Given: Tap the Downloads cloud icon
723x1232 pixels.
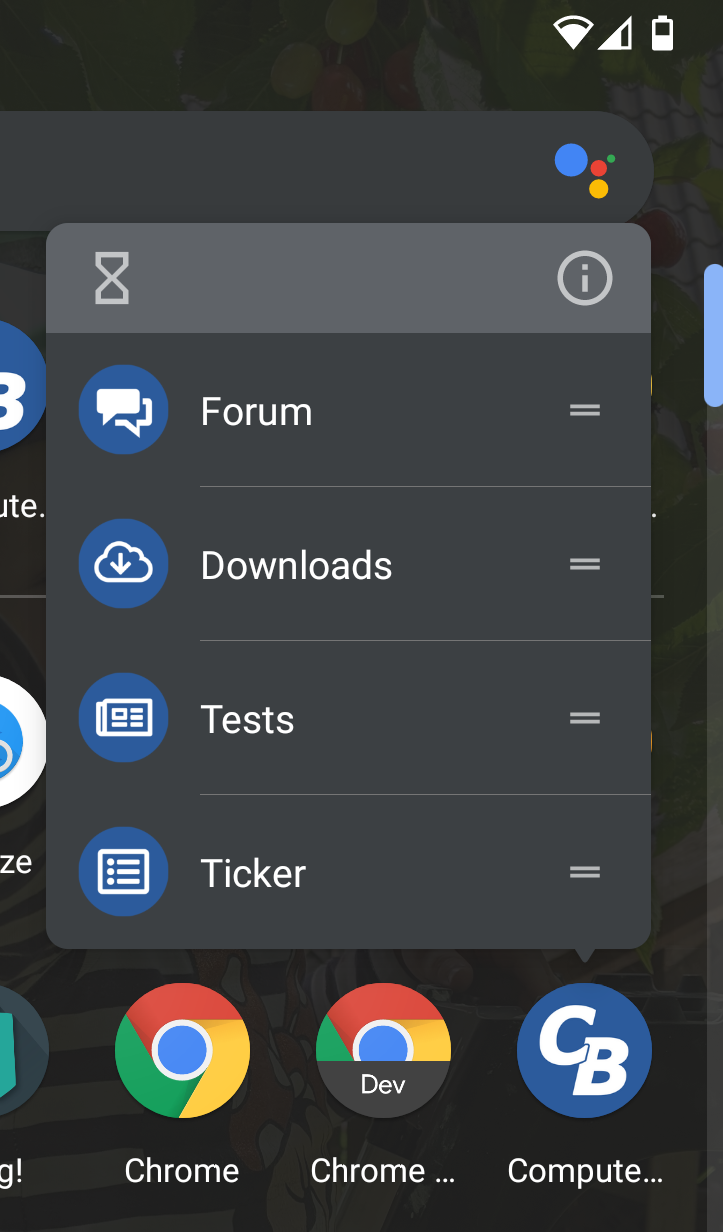Looking at the screenshot, I should click(x=123, y=564).
